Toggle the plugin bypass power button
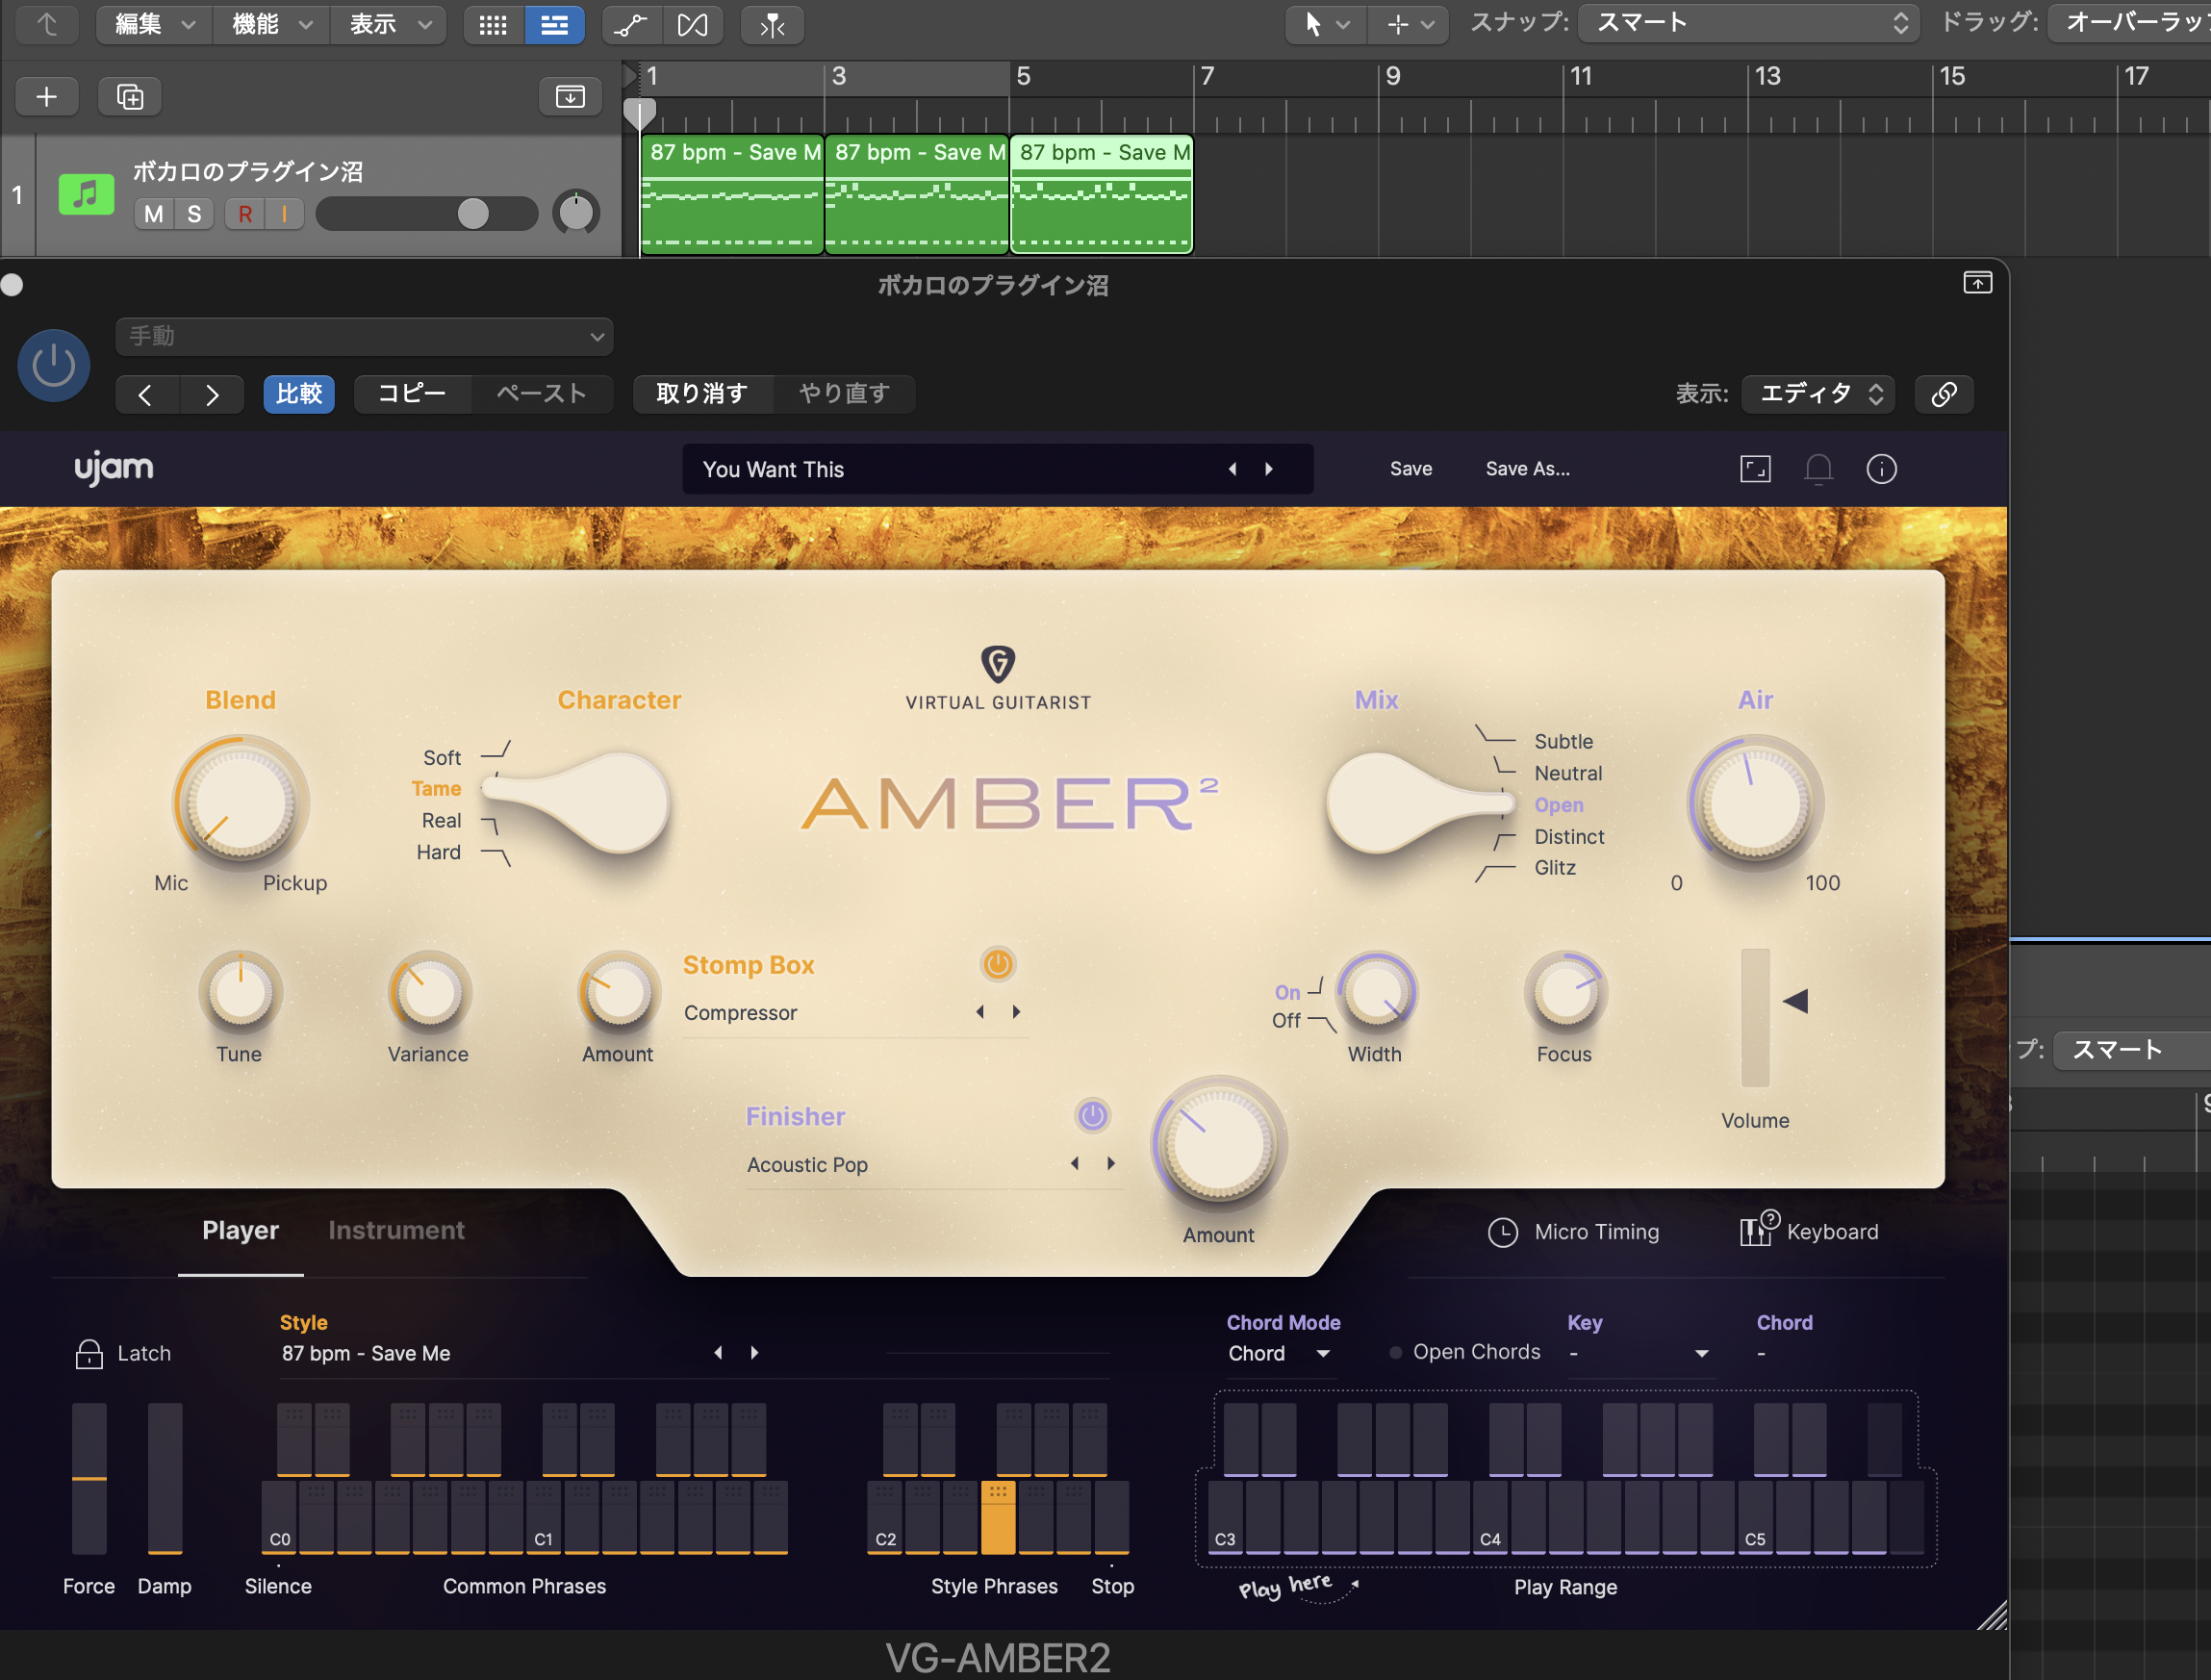 click(x=54, y=366)
